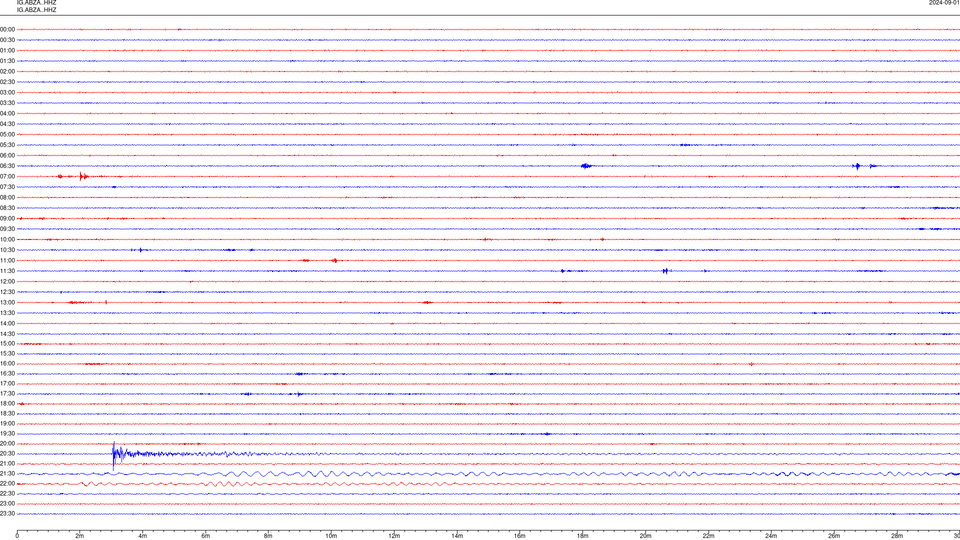Select the 07:00 row label
960x540 pixels.
tap(7, 176)
